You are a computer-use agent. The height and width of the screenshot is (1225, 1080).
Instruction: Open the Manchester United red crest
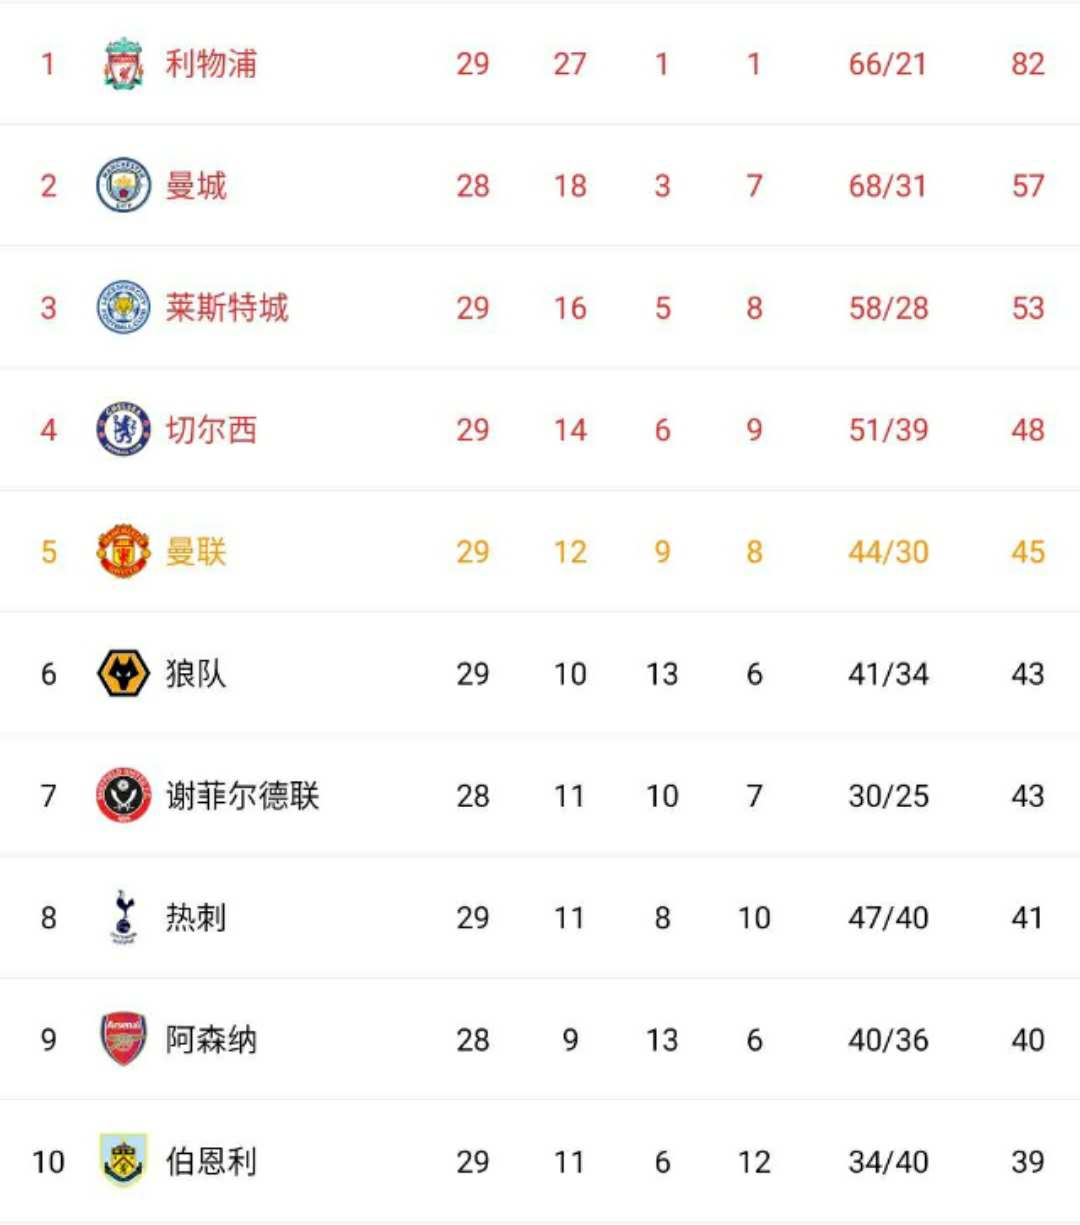point(124,551)
